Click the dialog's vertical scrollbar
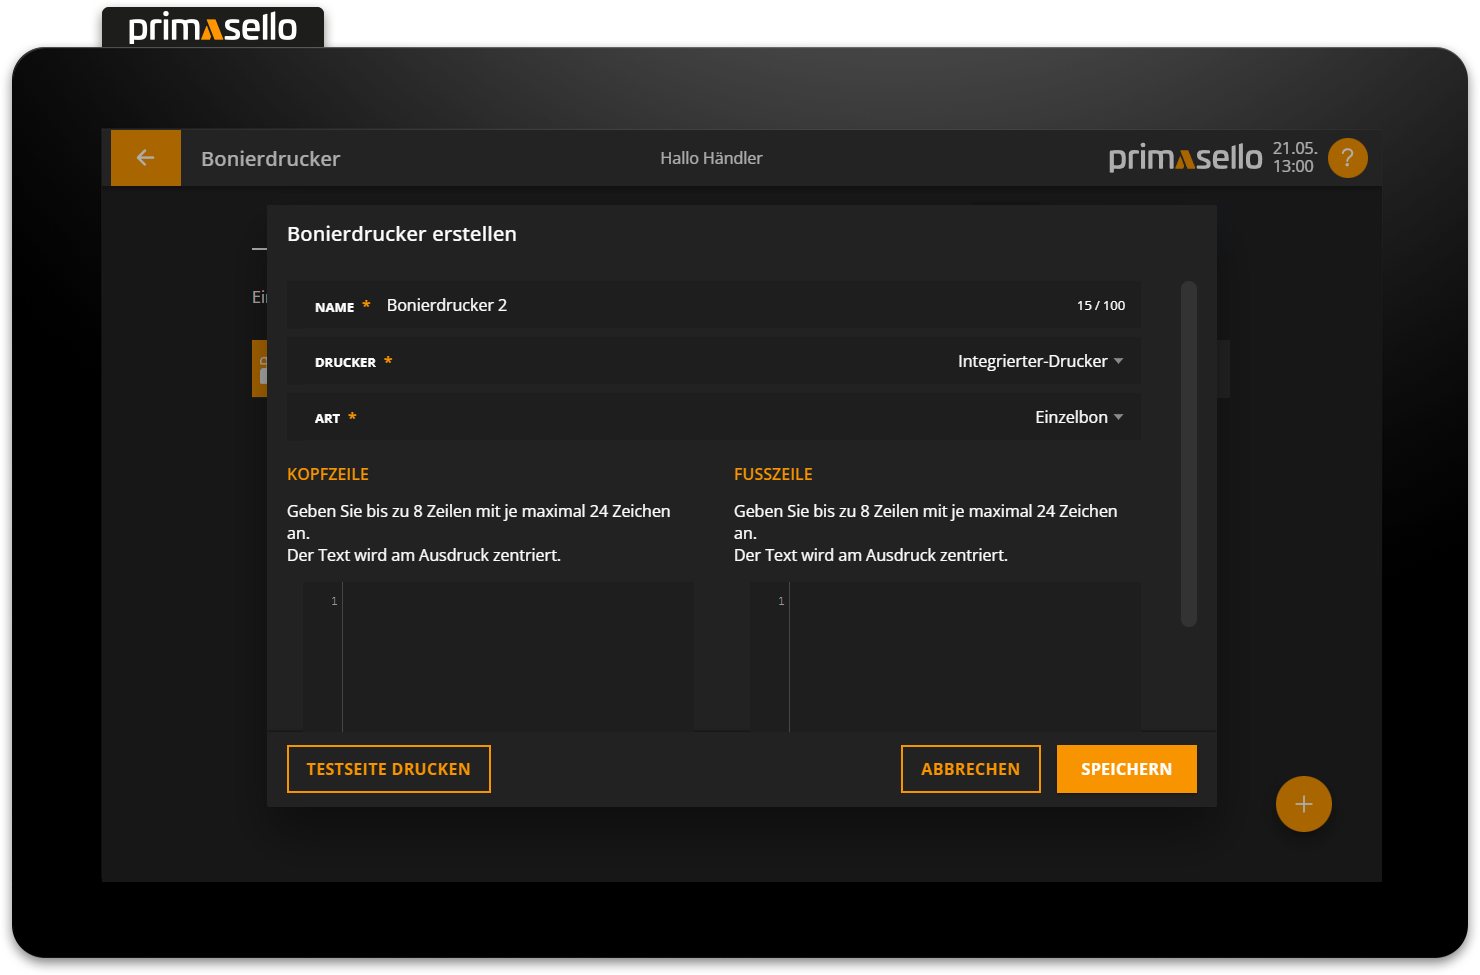Screen dimensions: 1480x975 tap(1188, 453)
